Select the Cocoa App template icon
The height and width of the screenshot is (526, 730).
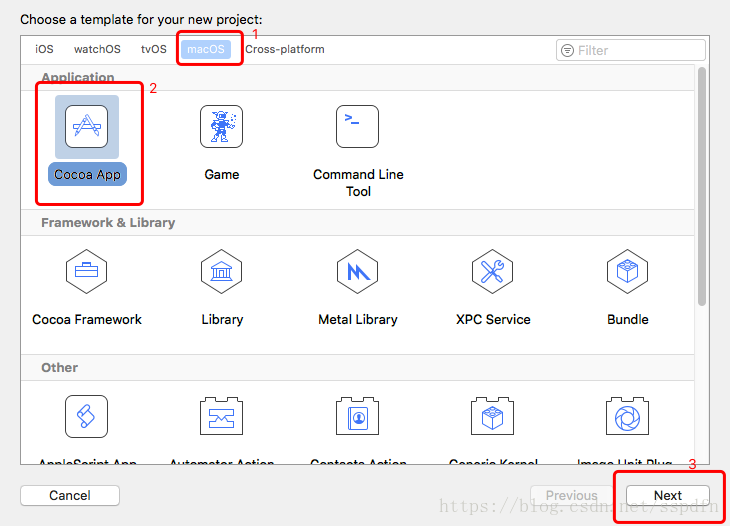87,126
